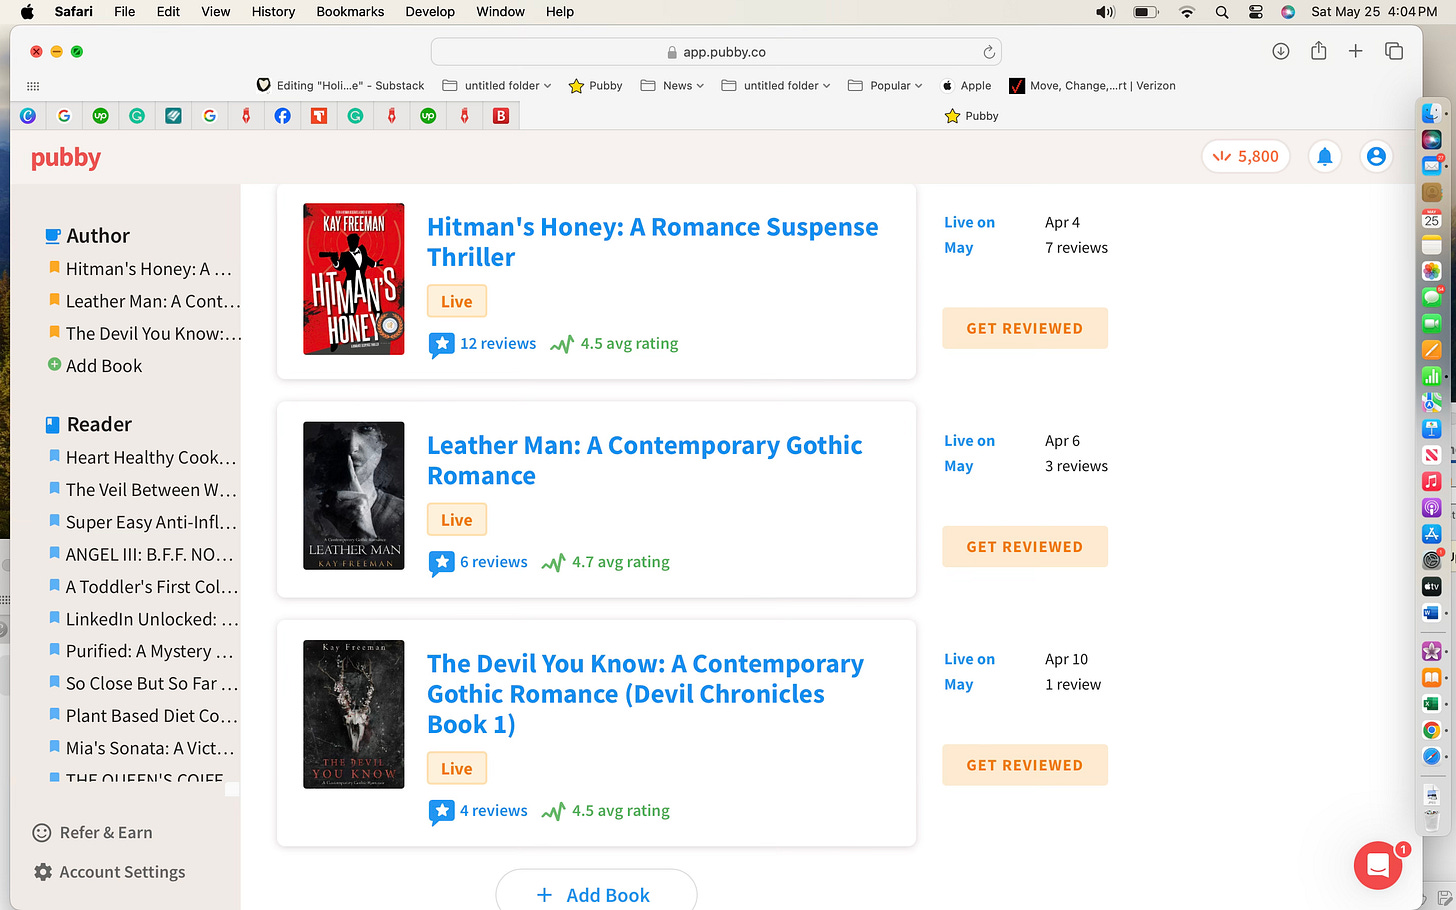Click the Hitman's Honey cover thumbnail
1456x910 pixels.
pyautogui.click(x=354, y=279)
